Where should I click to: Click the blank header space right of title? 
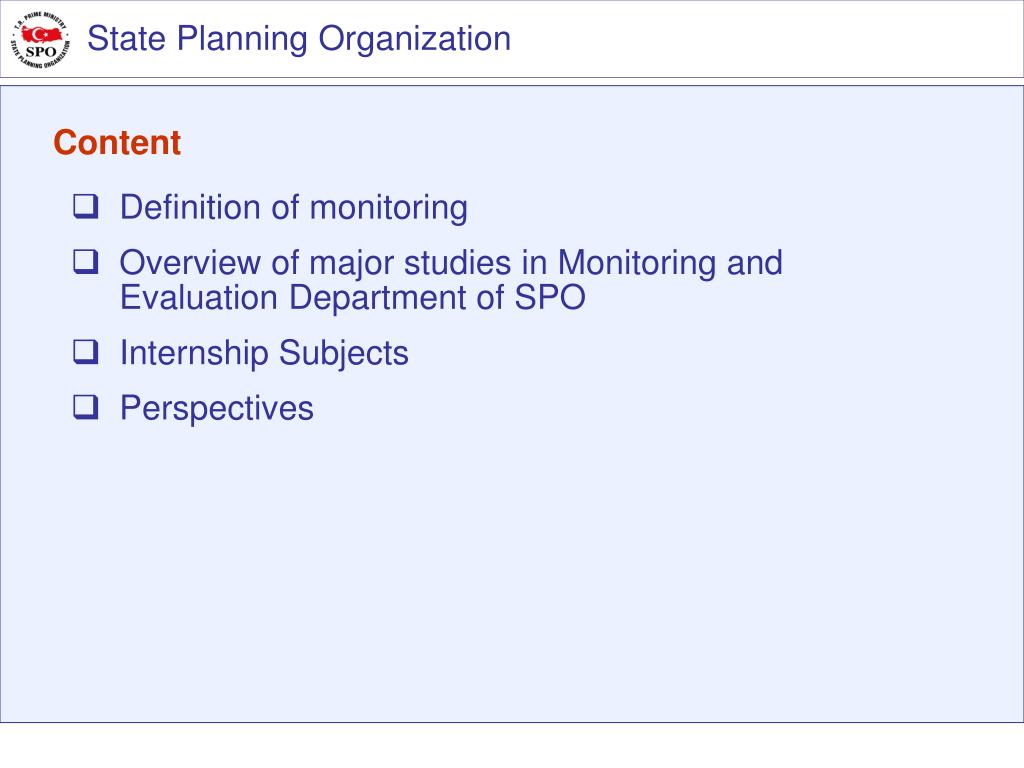[x=764, y=39]
